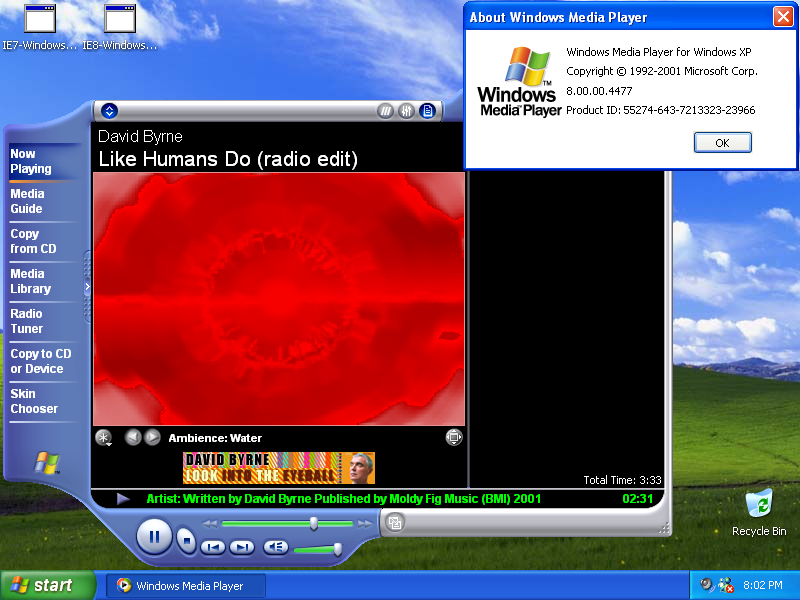
Task: Click the version number "8.00.00.4477"
Action: [599, 91]
